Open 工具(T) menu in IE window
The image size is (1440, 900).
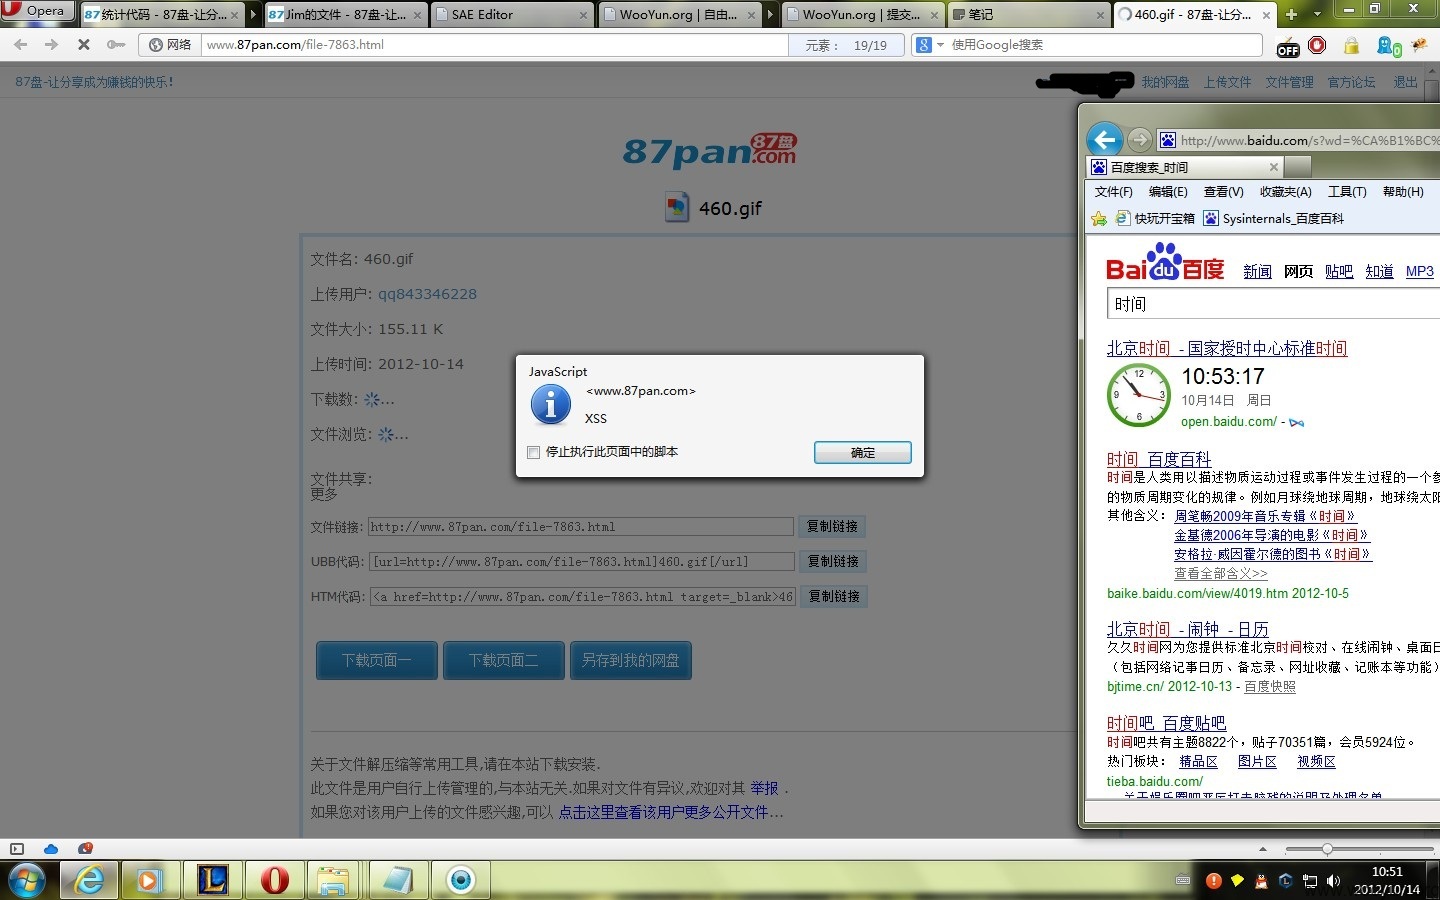1346,192
